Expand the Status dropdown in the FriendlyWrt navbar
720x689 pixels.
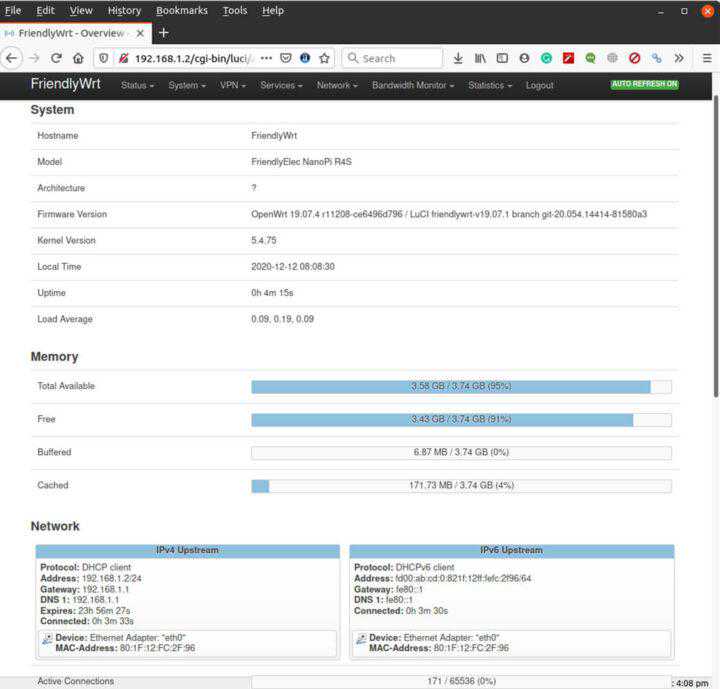137,86
